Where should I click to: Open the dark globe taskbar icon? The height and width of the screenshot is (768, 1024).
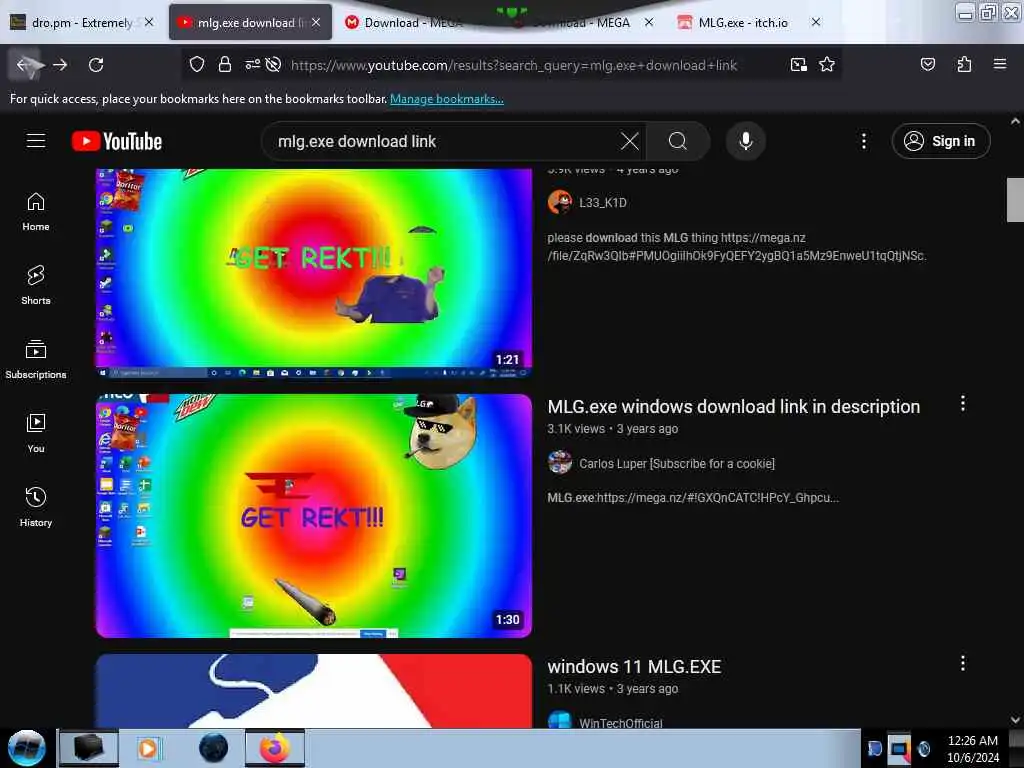pos(214,748)
